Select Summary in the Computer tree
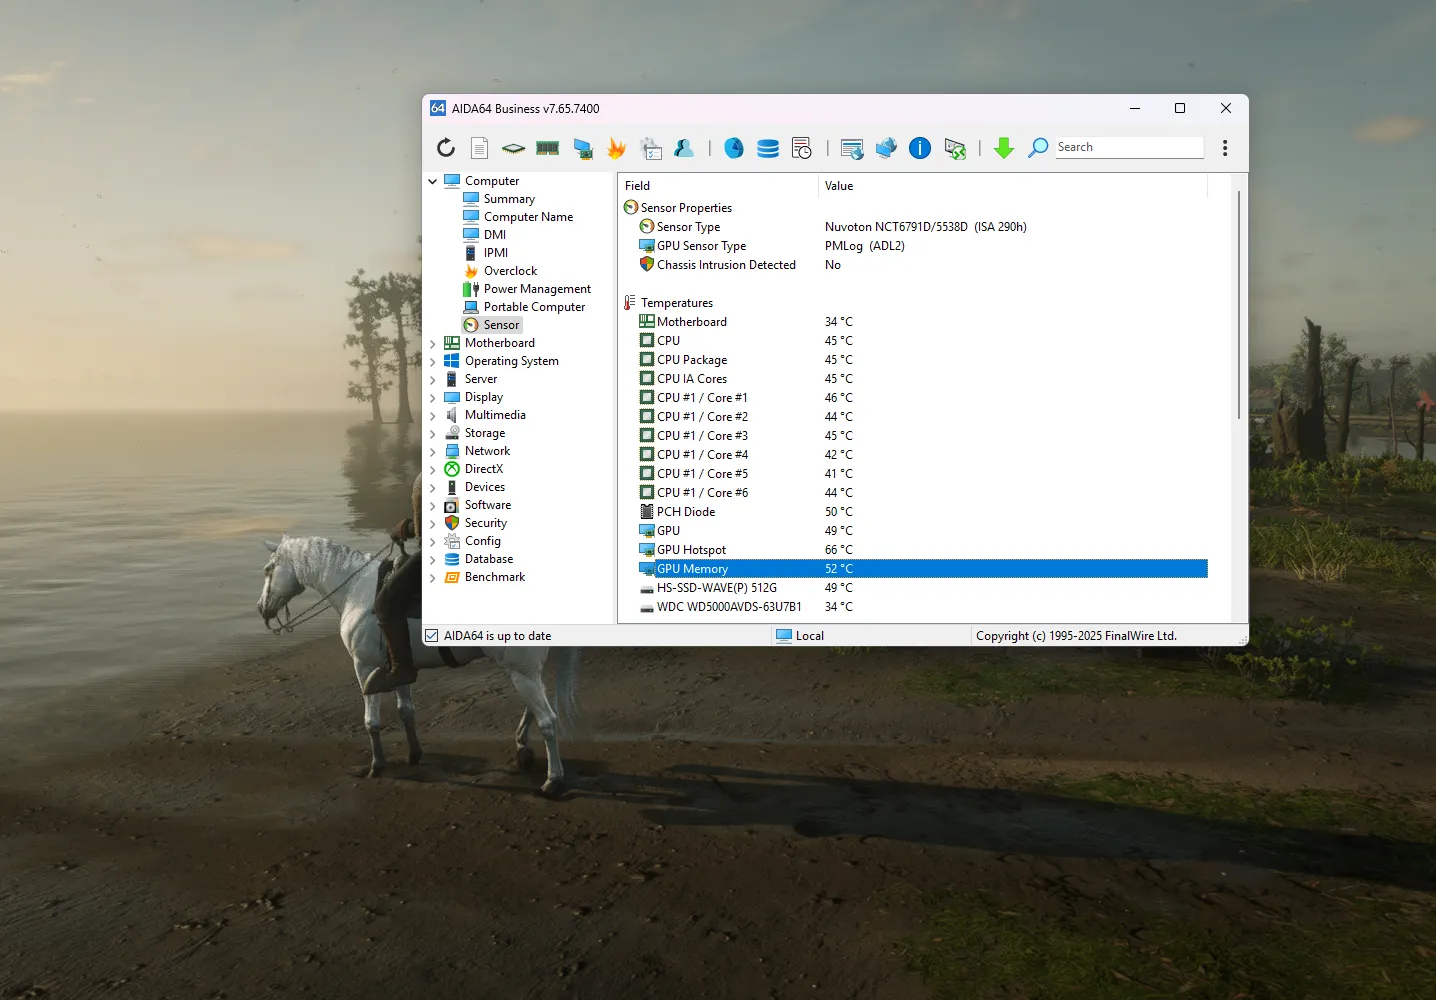Viewport: 1436px width, 1000px height. (x=509, y=199)
